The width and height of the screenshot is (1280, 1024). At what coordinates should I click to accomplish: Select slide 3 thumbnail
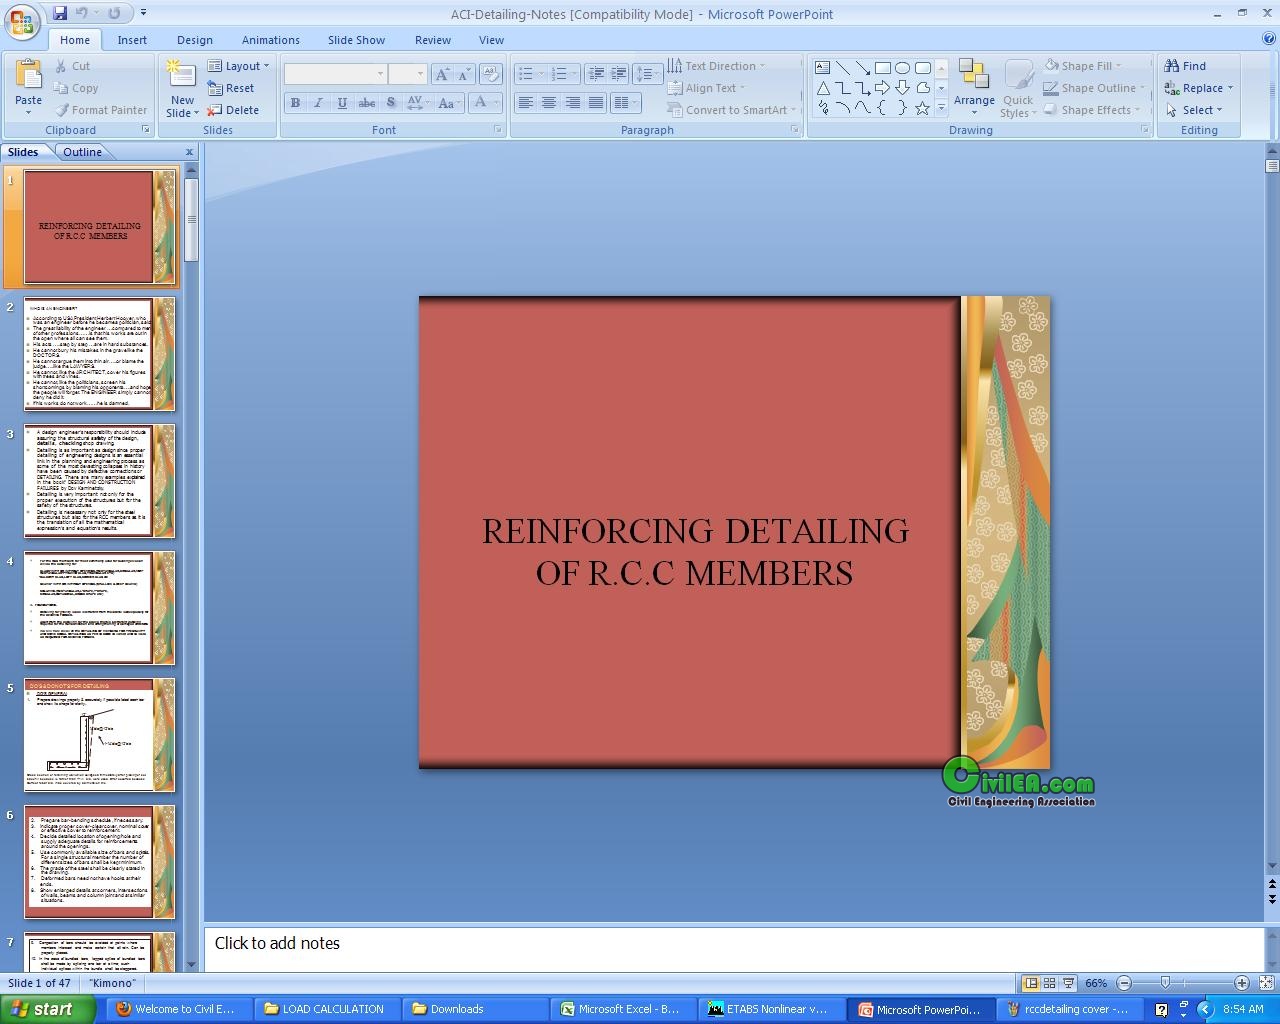coord(100,481)
